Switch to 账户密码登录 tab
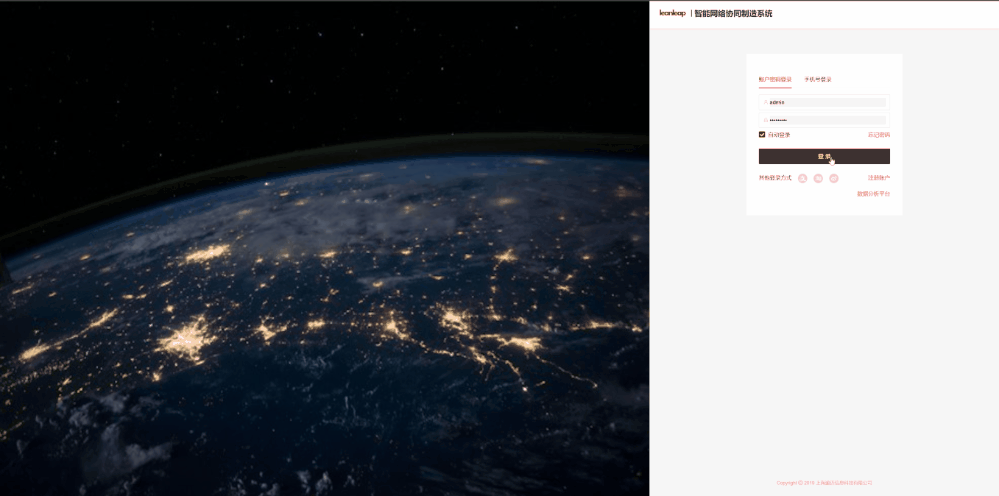This screenshot has width=999, height=496. tap(775, 80)
